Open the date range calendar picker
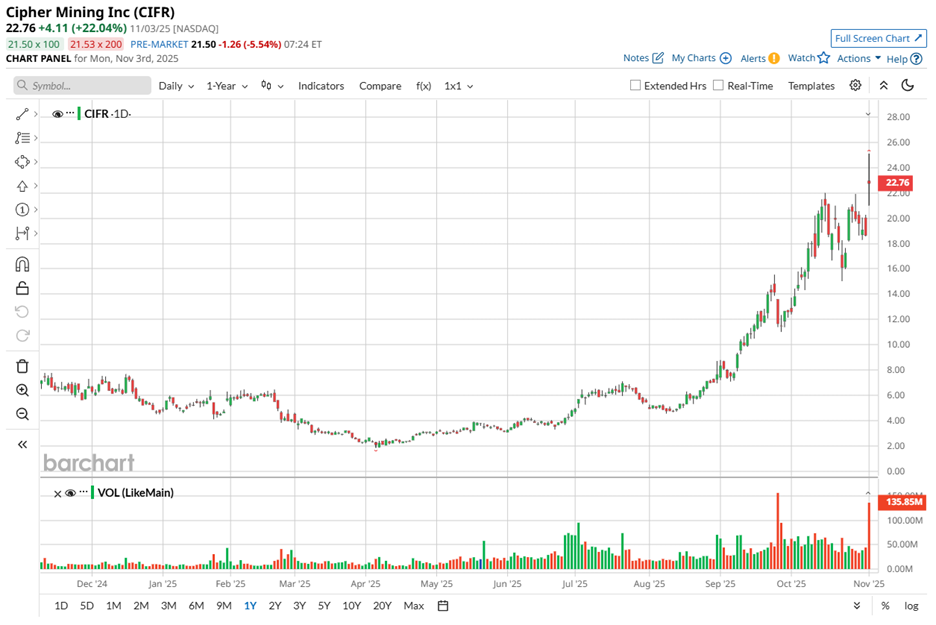The image size is (936, 625). click(443, 606)
